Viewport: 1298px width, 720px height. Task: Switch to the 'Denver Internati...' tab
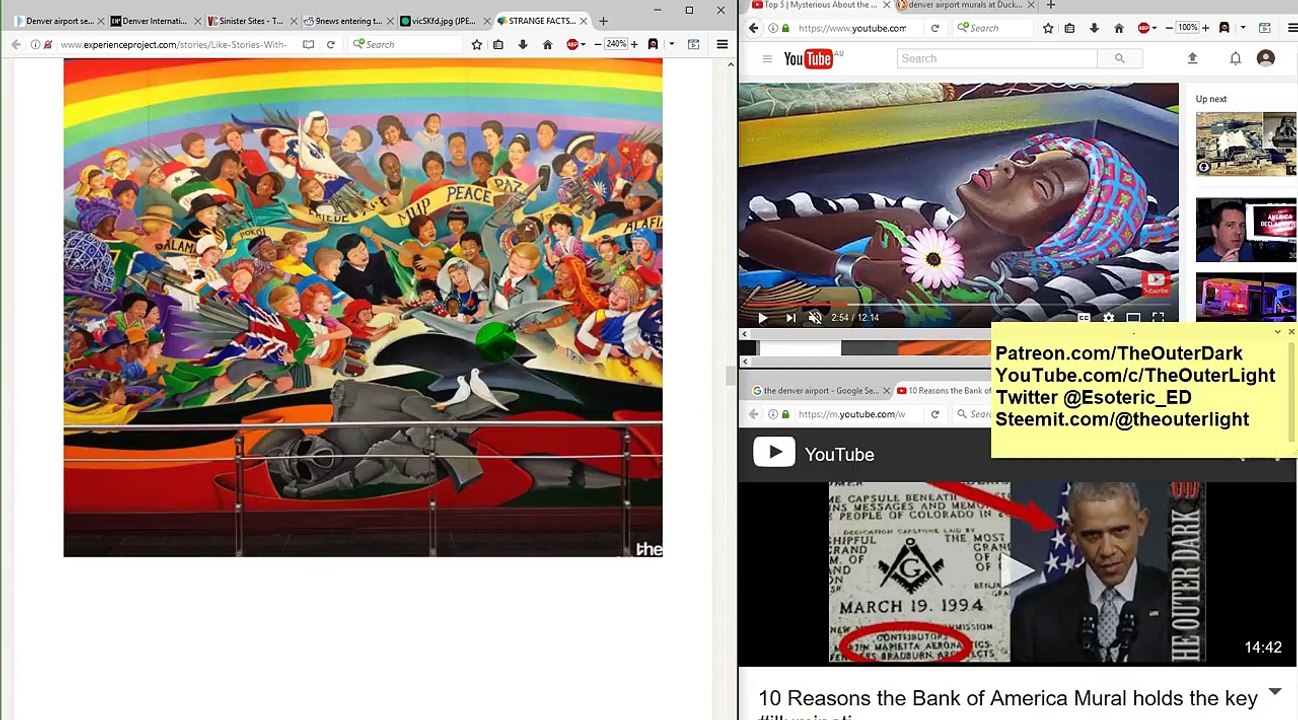click(x=155, y=21)
